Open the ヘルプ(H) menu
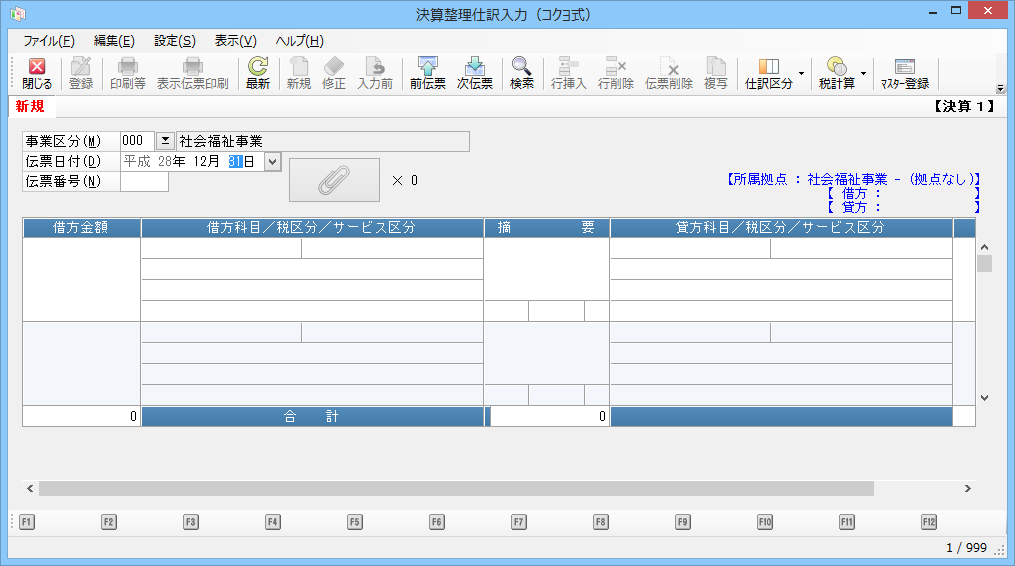Image resolution: width=1015 pixels, height=566 pixels. click(299, 41)
